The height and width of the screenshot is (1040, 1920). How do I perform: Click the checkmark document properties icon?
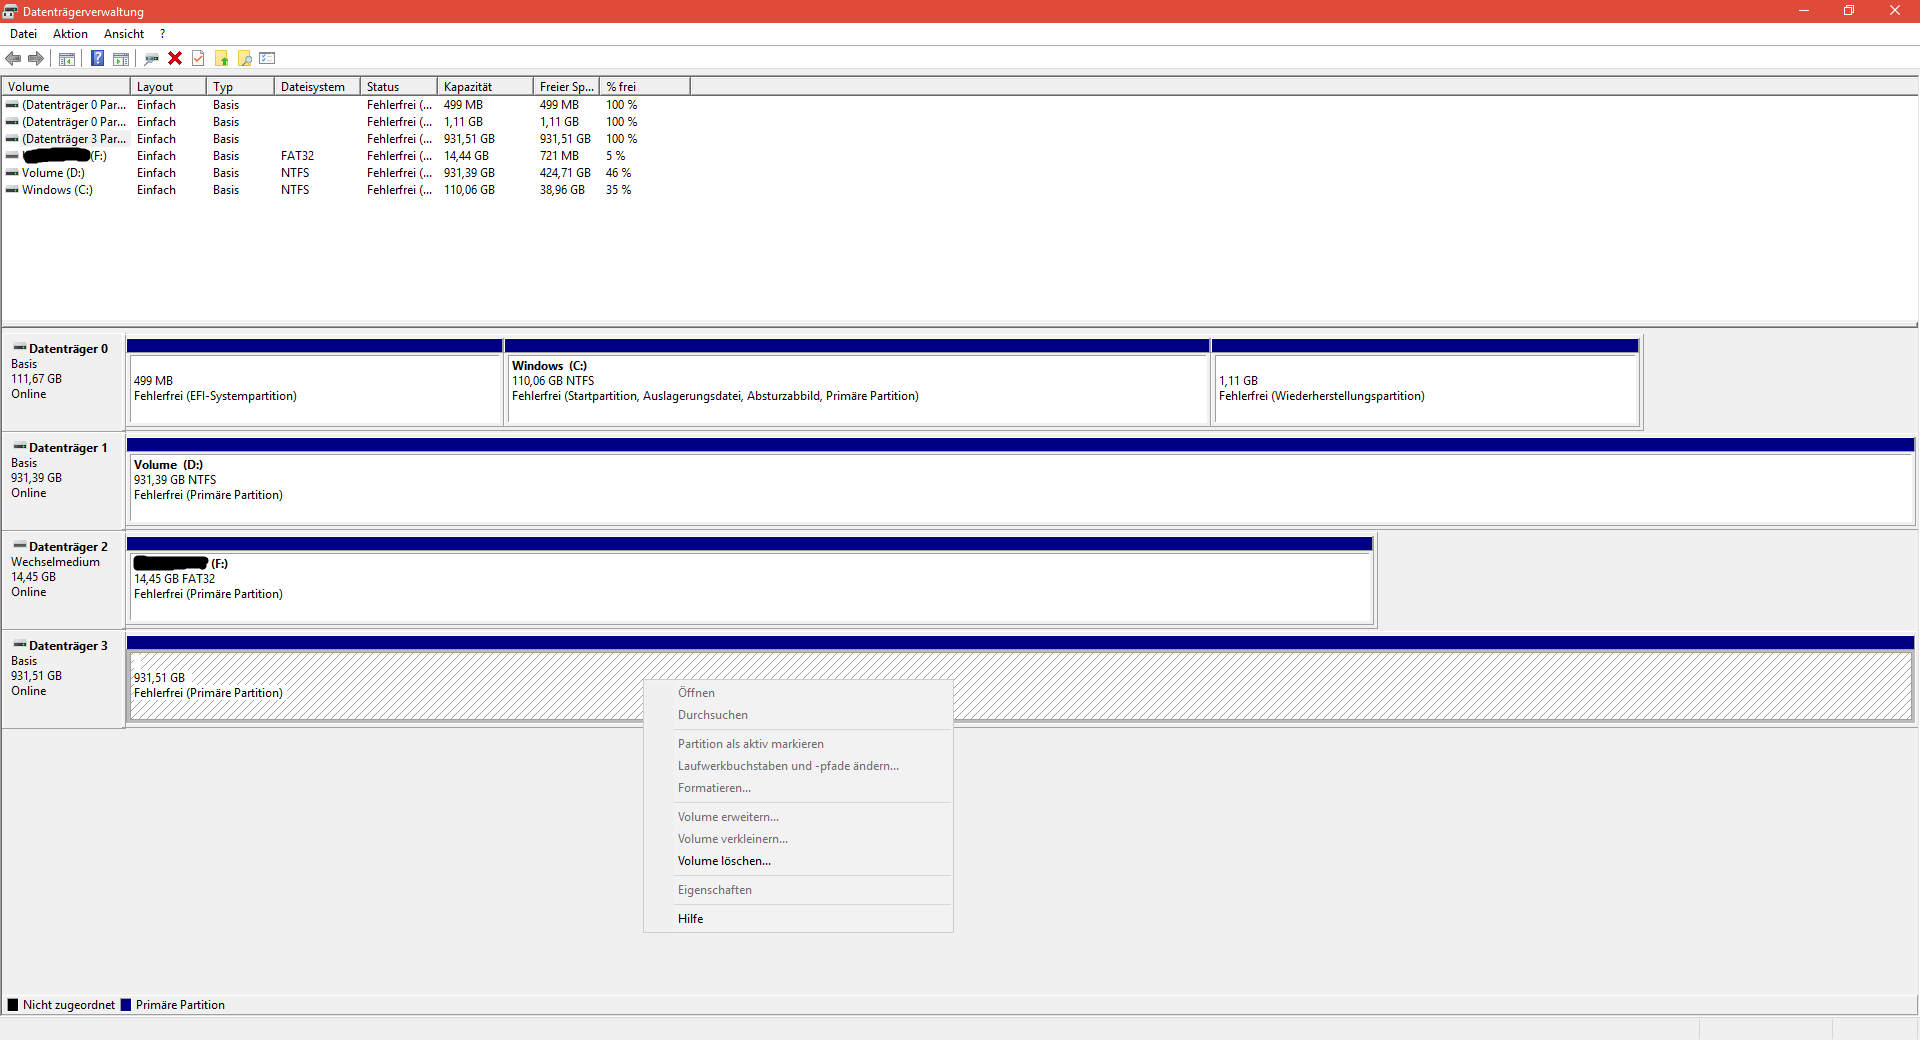click(198, 58)
